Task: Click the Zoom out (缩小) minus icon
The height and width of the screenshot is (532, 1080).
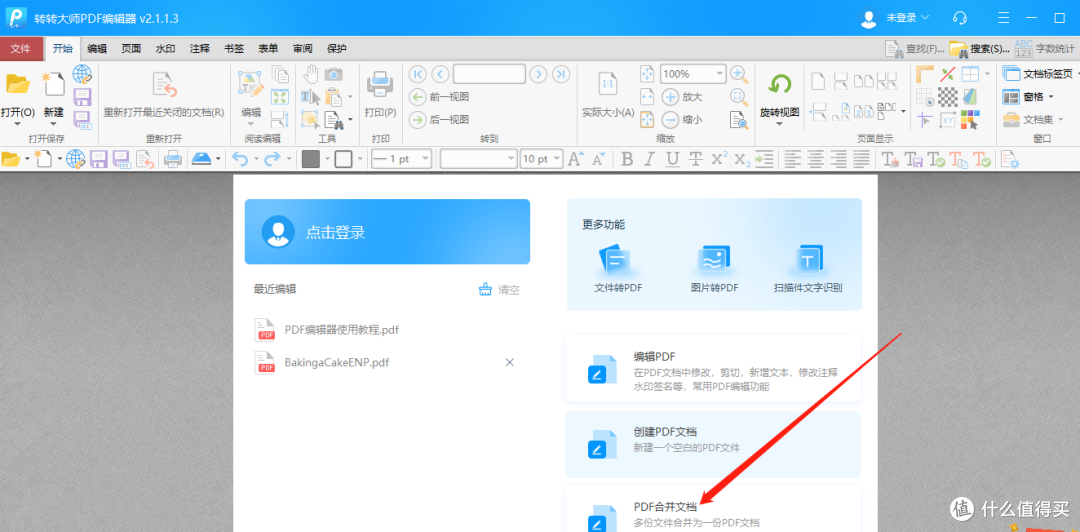Action: tap(672, 119)
